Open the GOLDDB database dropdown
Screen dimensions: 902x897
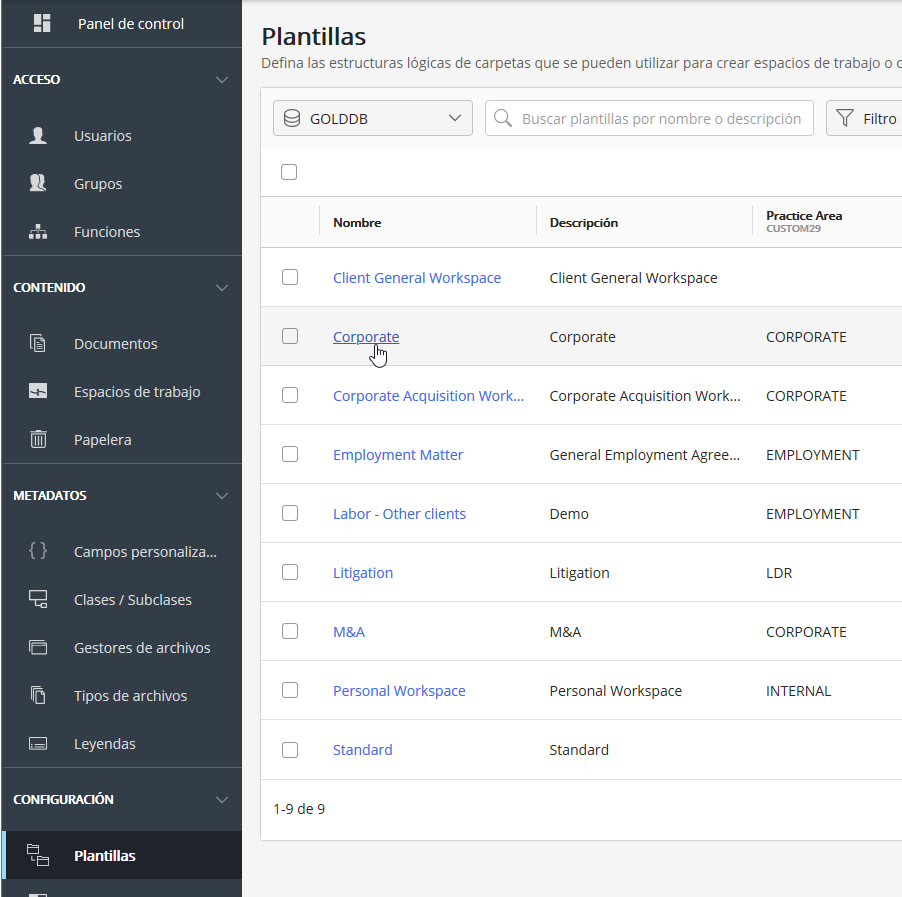point(372,118)
